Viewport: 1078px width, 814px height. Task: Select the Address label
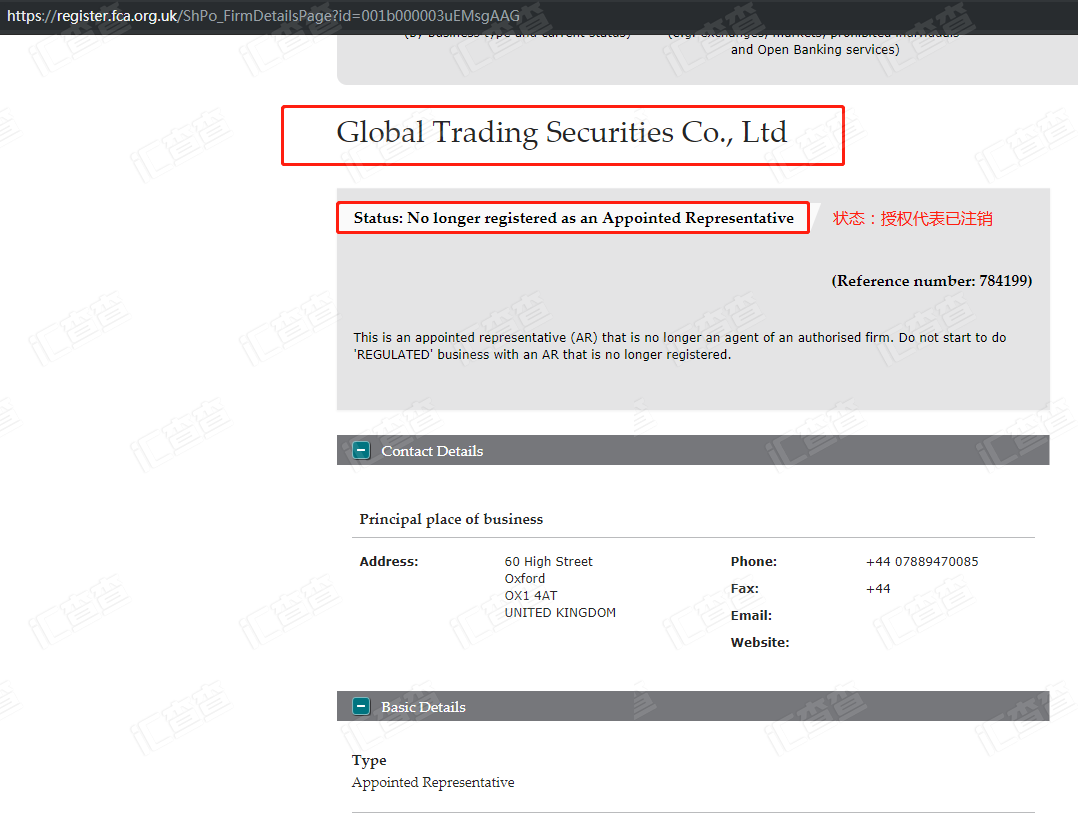(x=388, y=562)
